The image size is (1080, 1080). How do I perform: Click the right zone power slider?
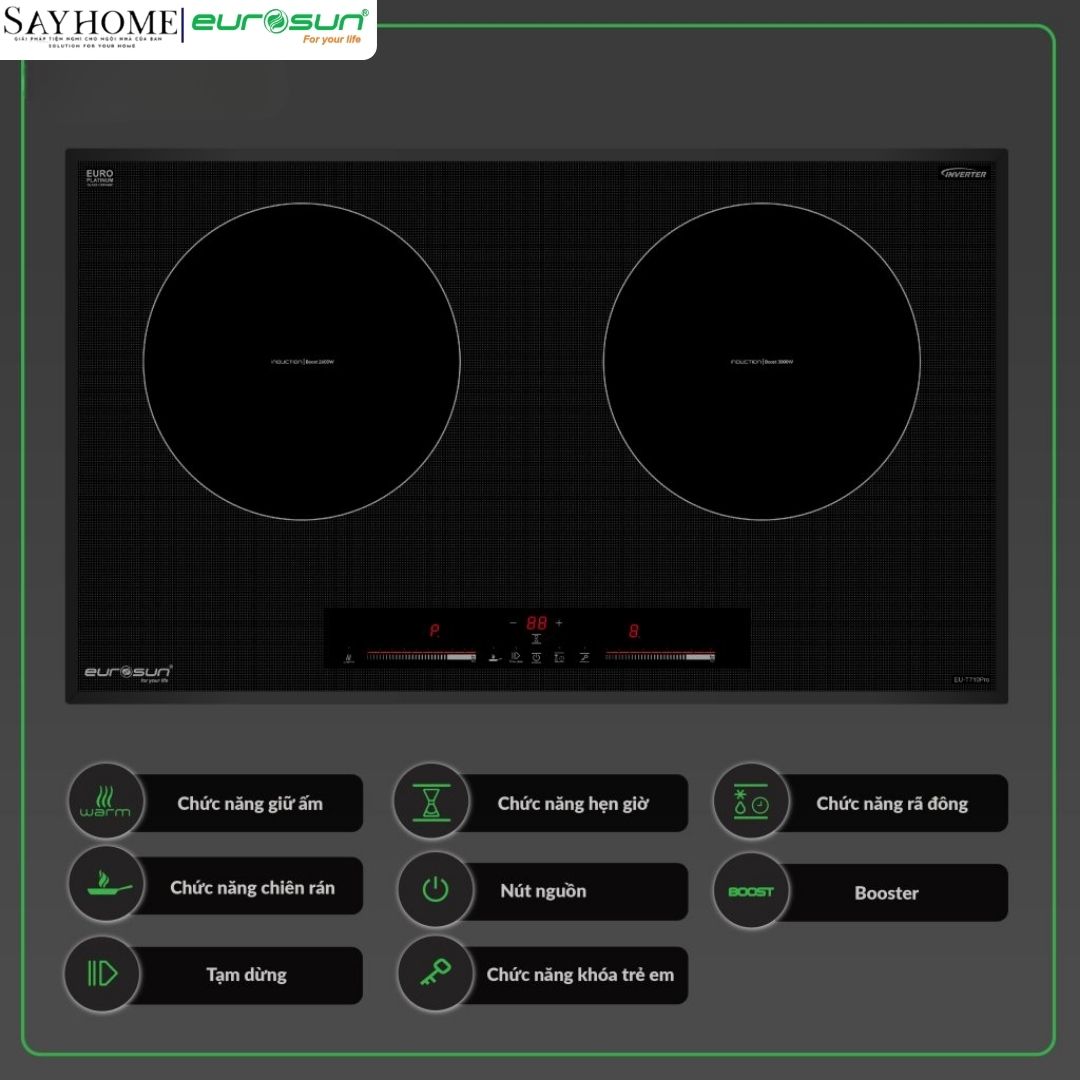(660, 656)
